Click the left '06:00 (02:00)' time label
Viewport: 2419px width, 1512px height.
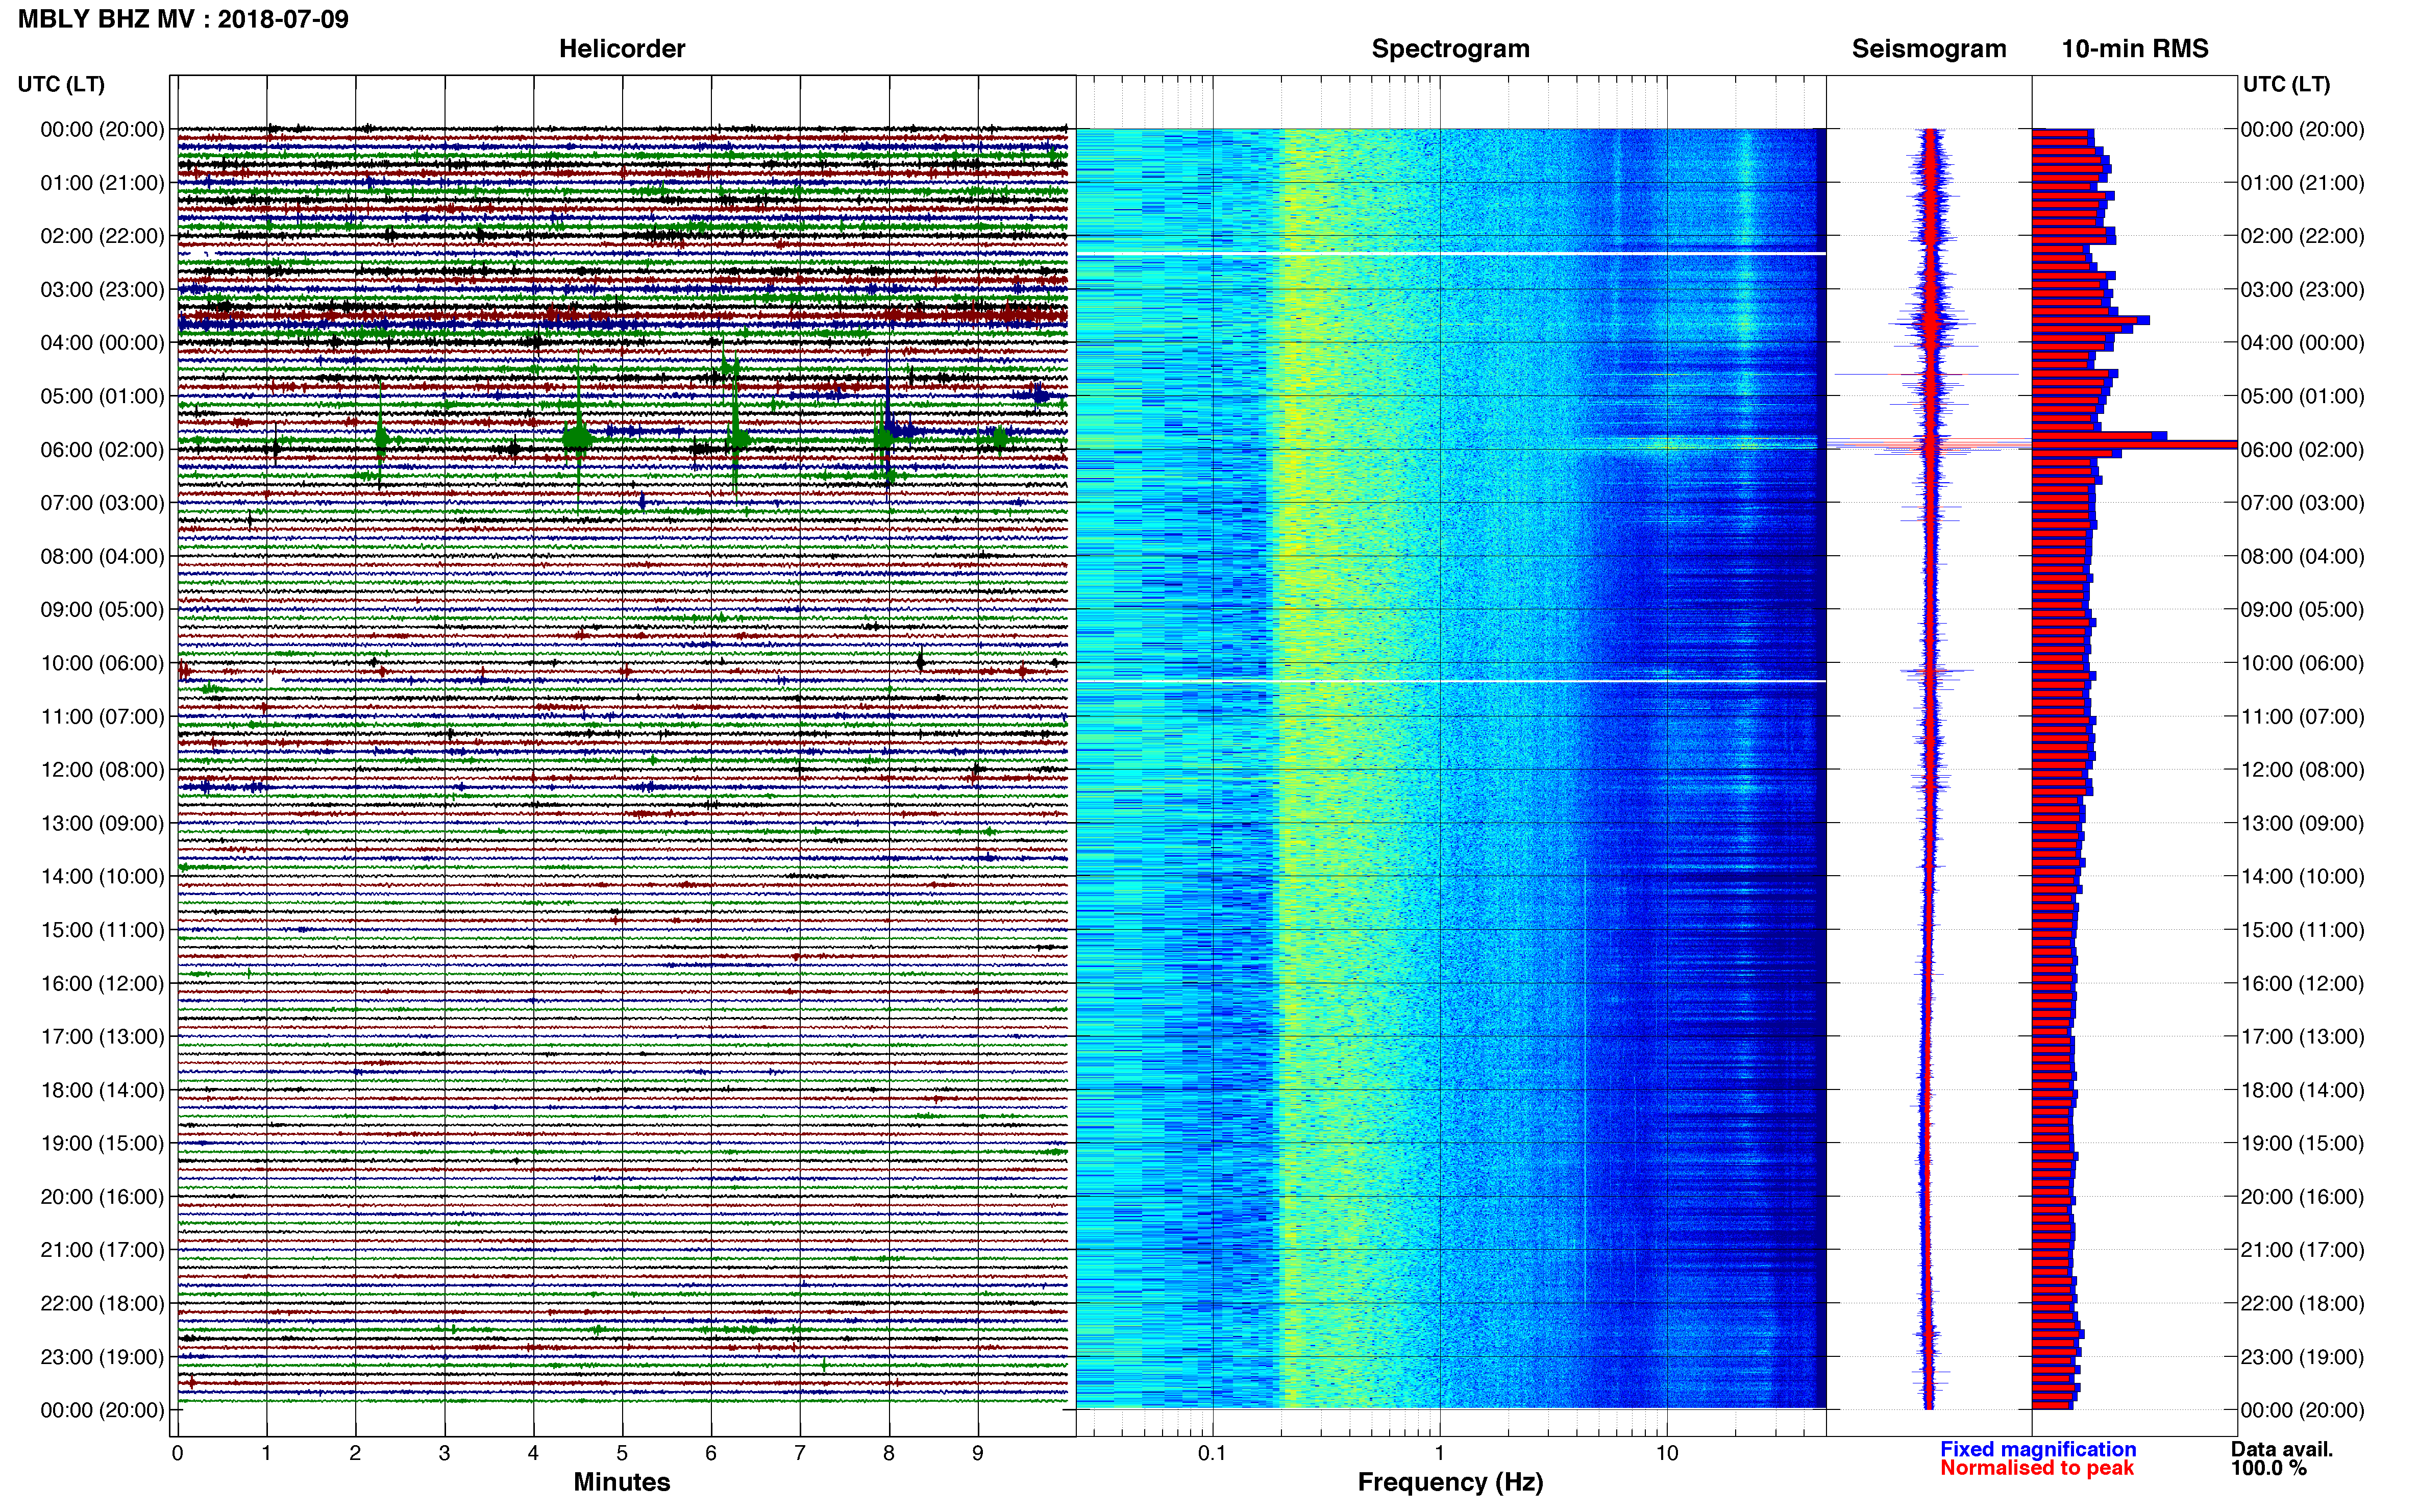(x=102, y=450)
